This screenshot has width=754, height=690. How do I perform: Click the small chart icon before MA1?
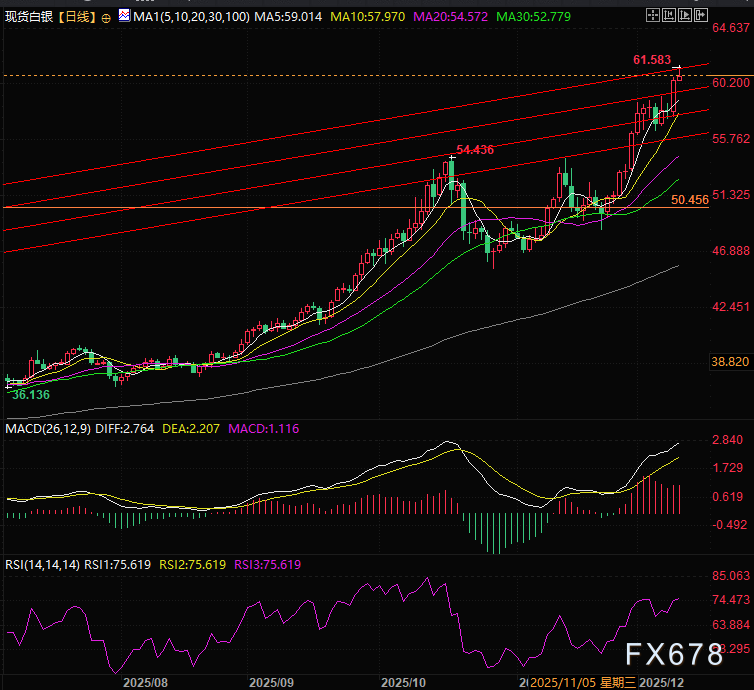click(x=123, y=16)
